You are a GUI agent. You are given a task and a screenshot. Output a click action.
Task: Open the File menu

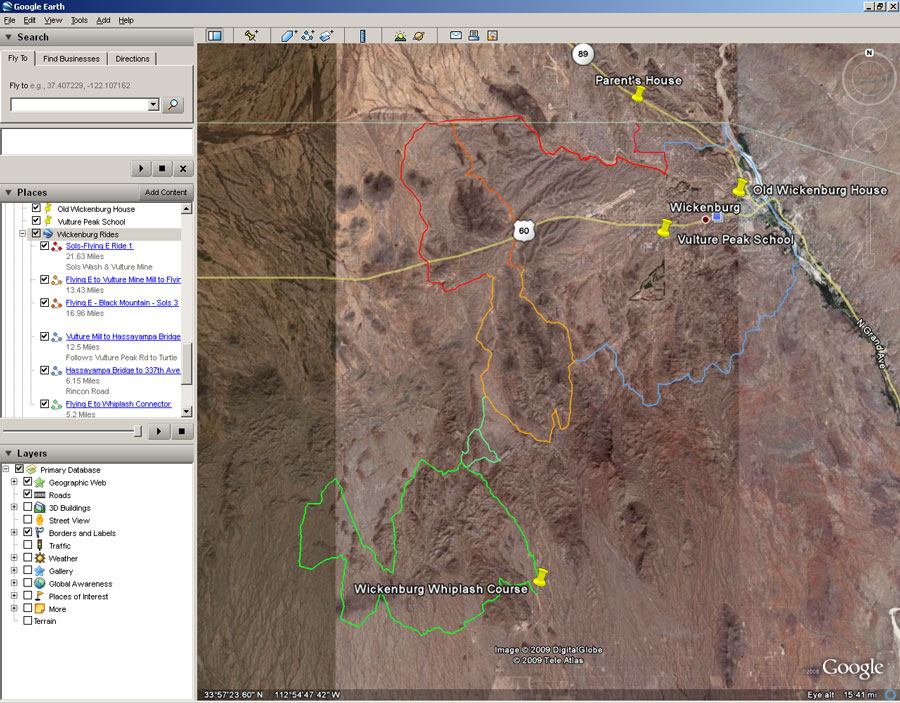click(x=9, y=20)
